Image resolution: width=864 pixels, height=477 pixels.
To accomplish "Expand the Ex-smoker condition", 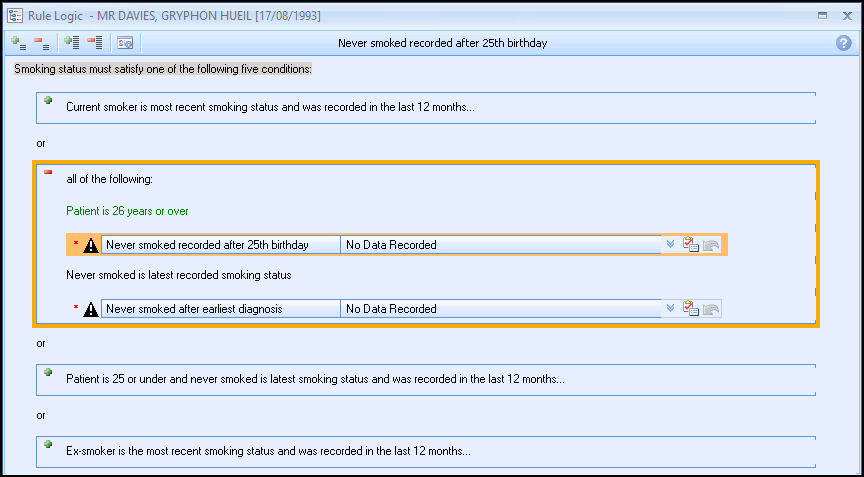I will click(47, 444).
